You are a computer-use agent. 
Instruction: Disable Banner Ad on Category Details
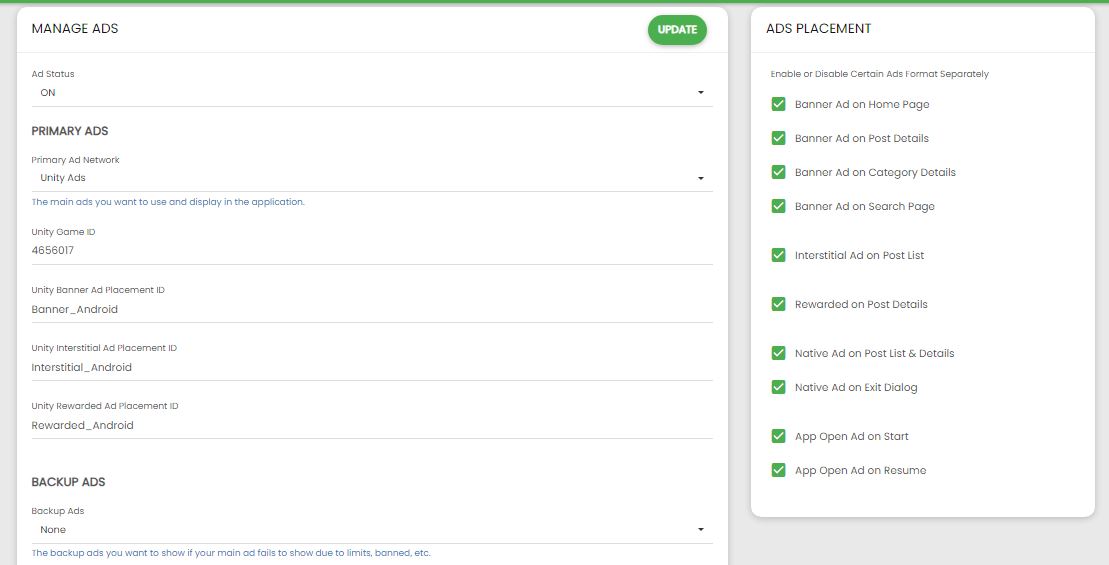click(x=779, y=172)
